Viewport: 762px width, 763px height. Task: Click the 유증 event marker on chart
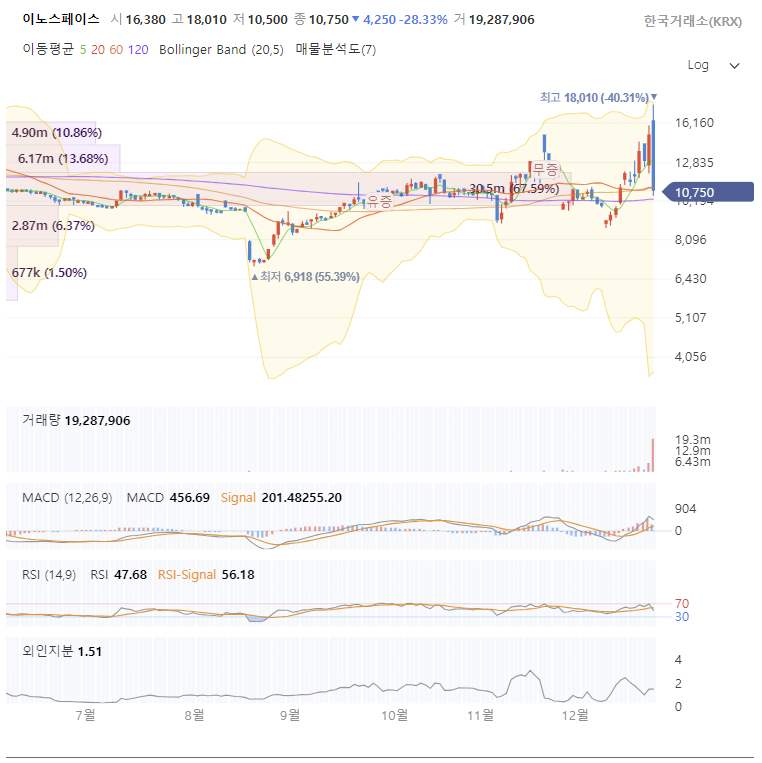coord(379,201)
